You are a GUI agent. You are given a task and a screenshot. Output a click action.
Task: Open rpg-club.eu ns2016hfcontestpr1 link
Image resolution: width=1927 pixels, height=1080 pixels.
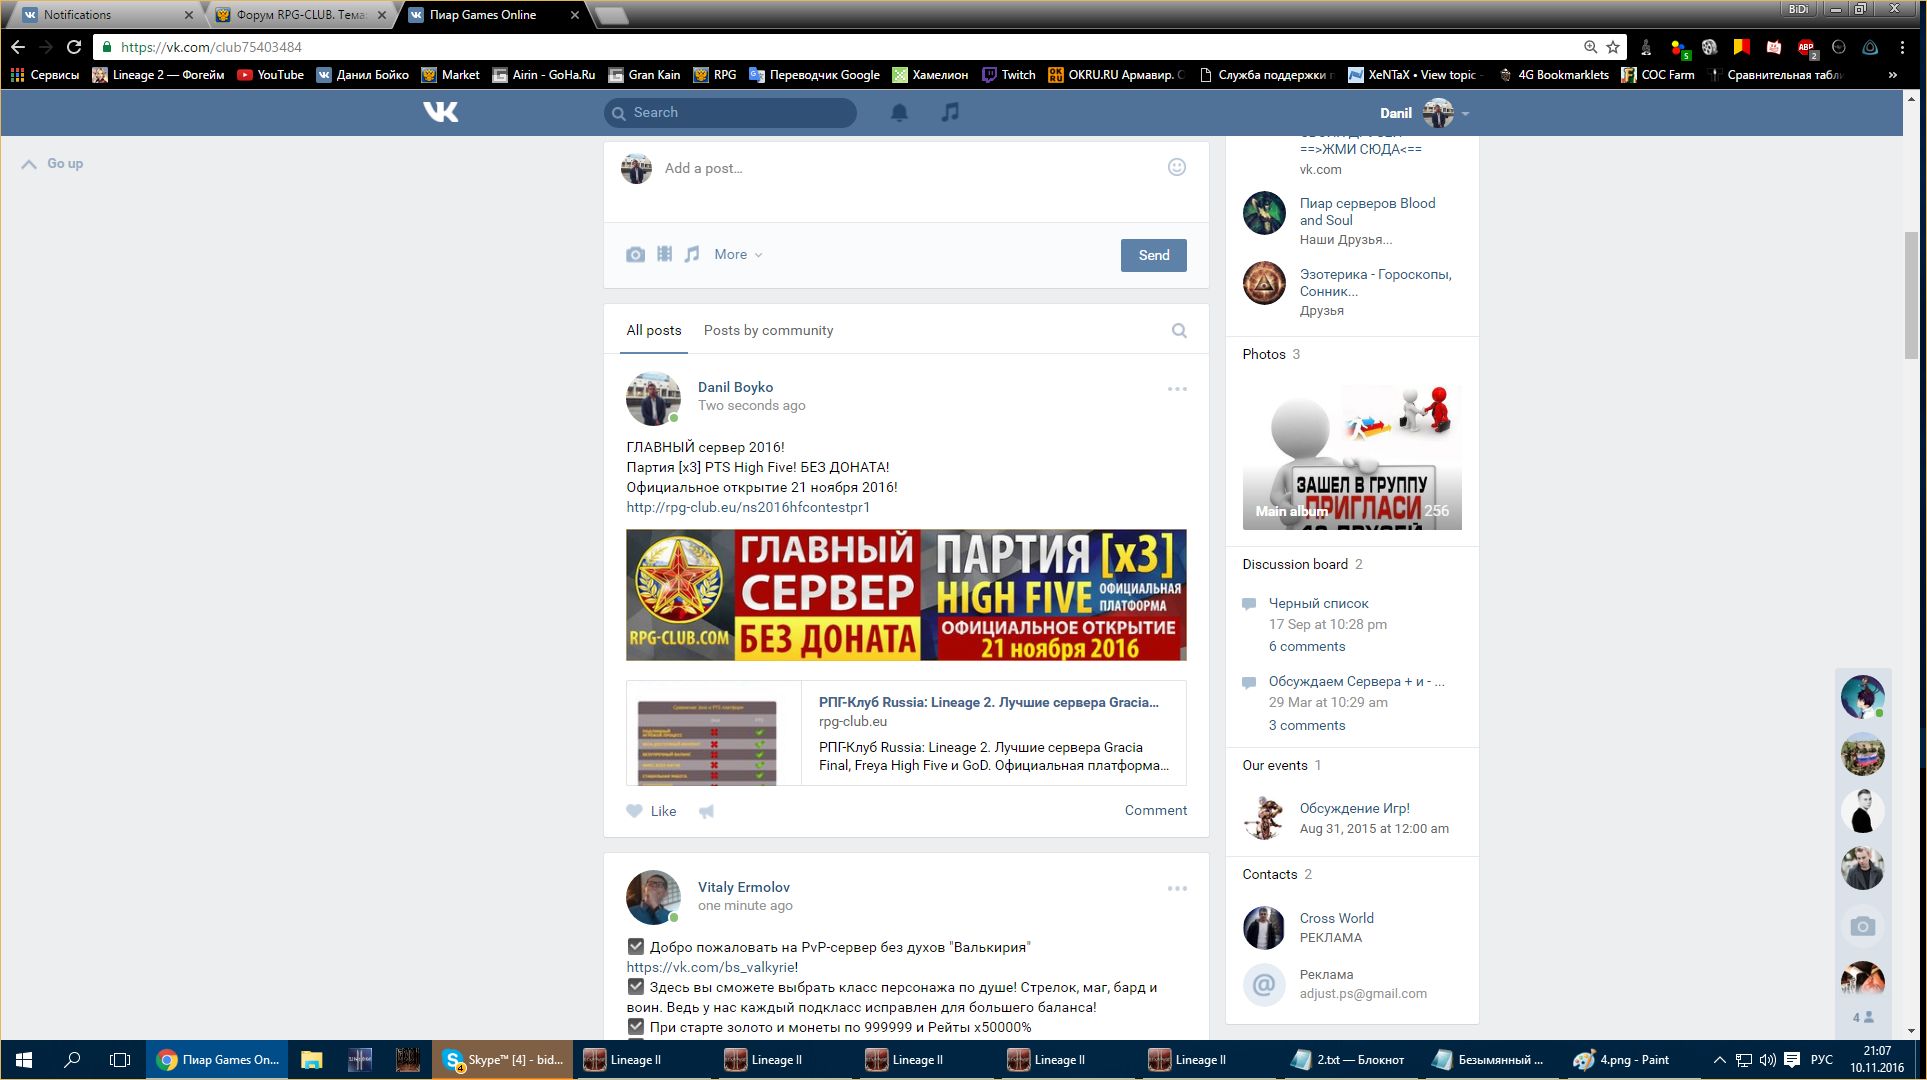point(748,507)
